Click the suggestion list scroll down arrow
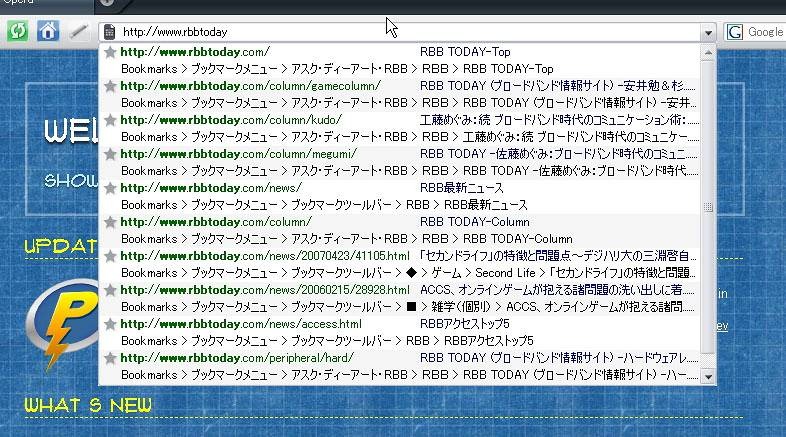 pyautogui.click(x=709, y=377)
